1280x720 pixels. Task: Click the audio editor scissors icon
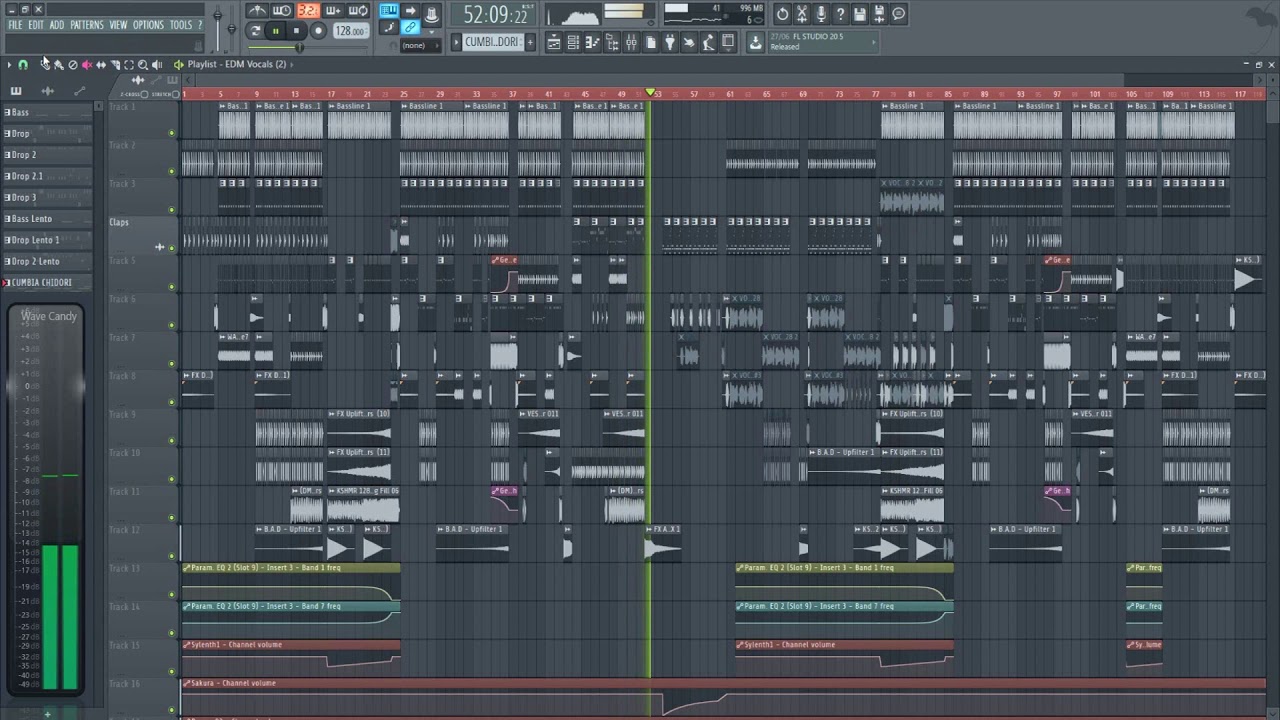[801, 14]
